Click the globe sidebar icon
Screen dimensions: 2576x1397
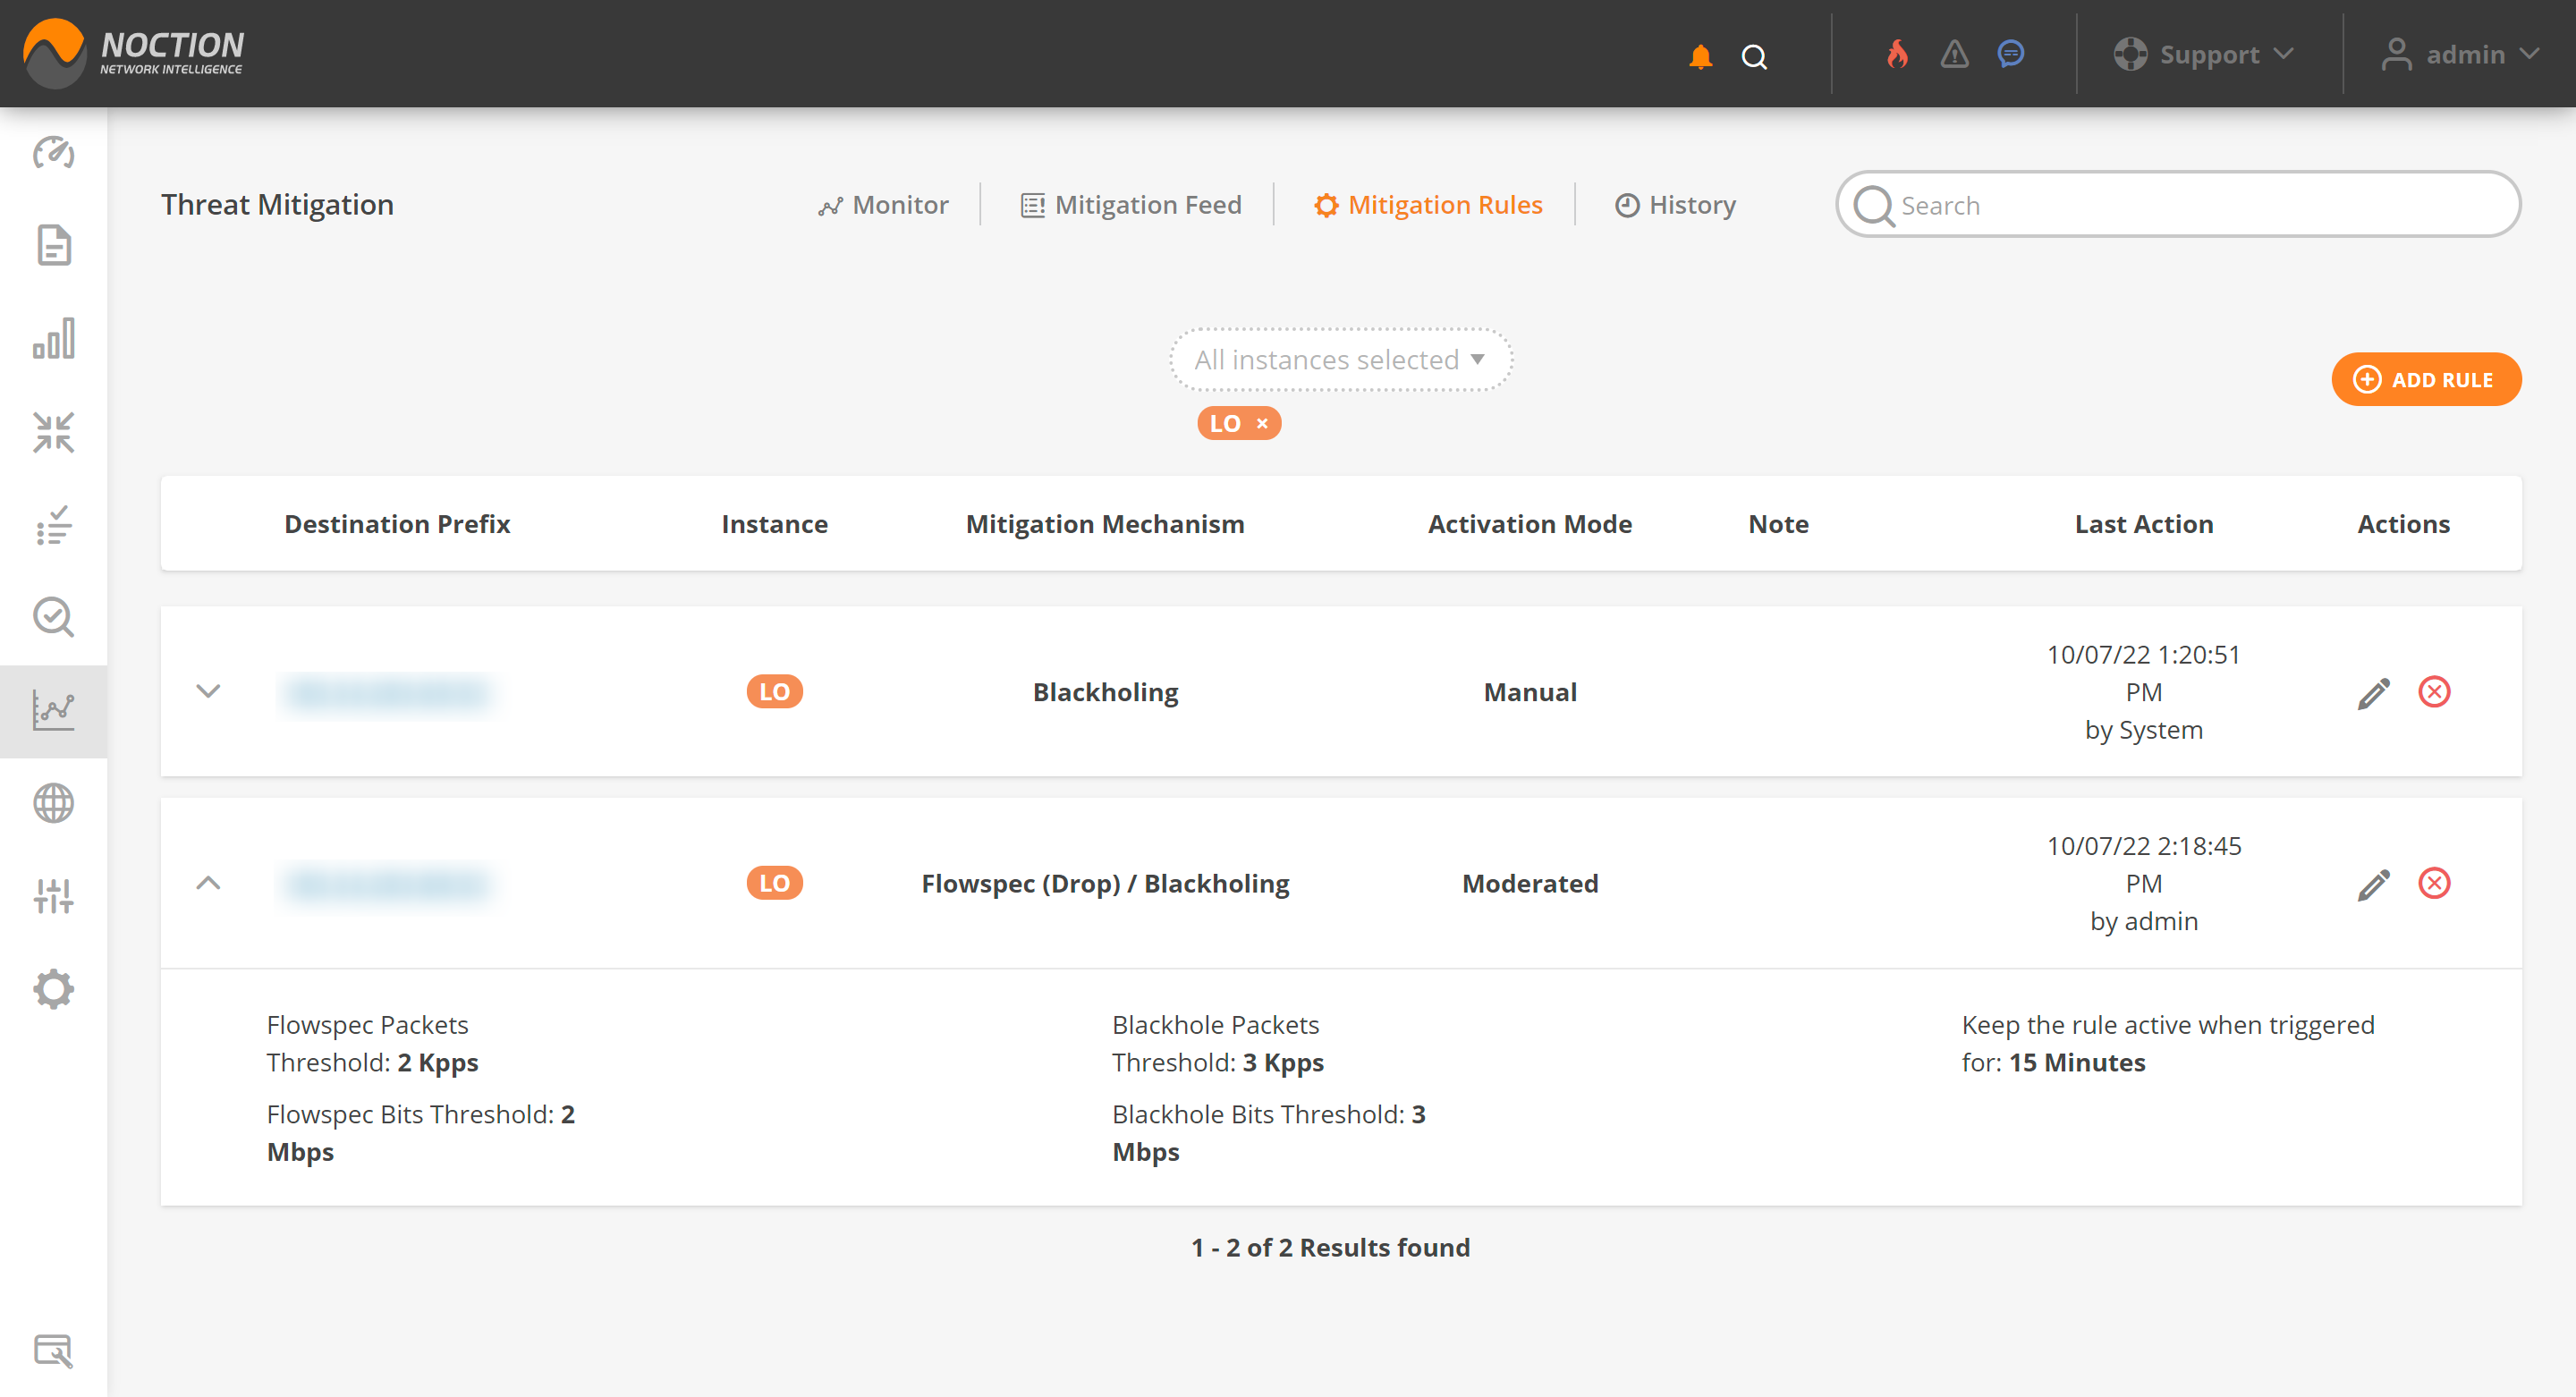(53, 803)
